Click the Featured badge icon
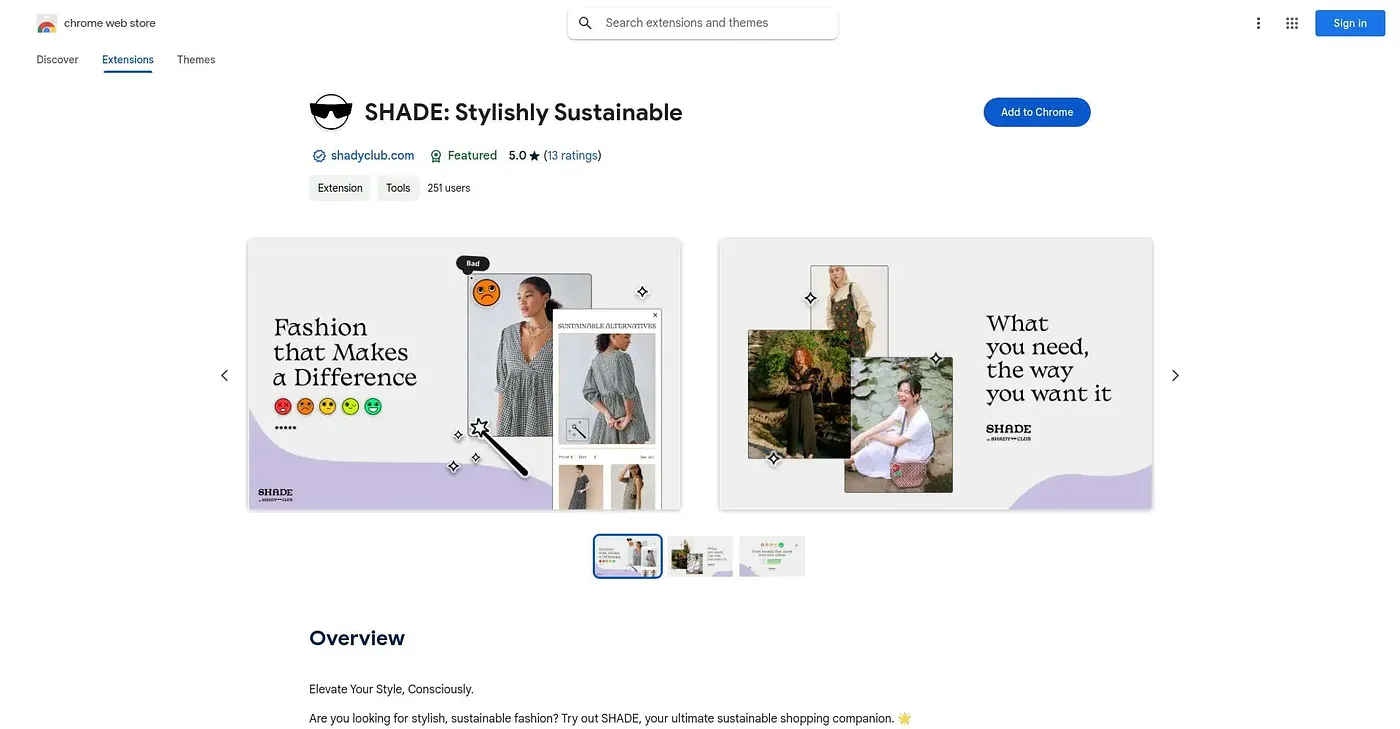 click(x=436, y=156)
